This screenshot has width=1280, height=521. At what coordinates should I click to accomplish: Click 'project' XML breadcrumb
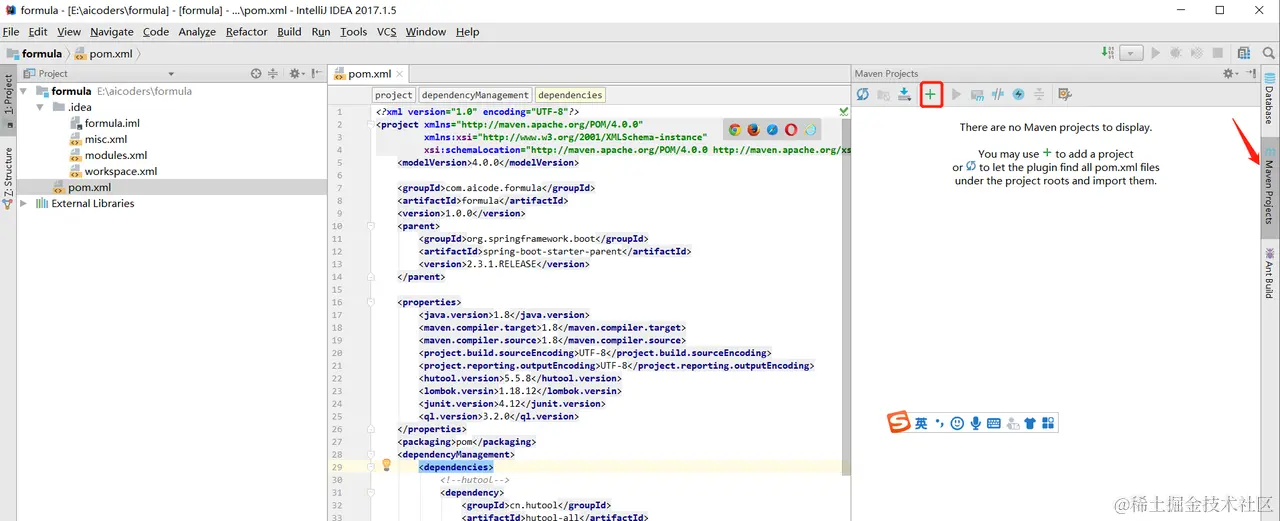394,95
